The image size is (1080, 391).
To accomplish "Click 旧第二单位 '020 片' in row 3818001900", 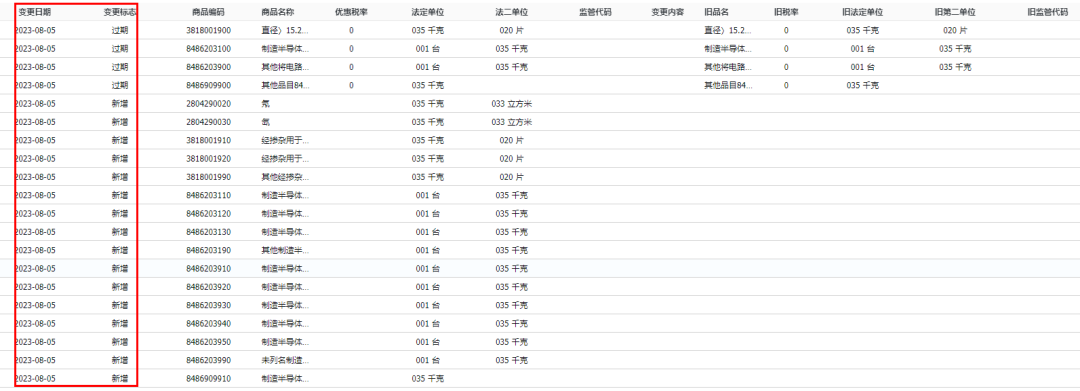I will (955, 30).
